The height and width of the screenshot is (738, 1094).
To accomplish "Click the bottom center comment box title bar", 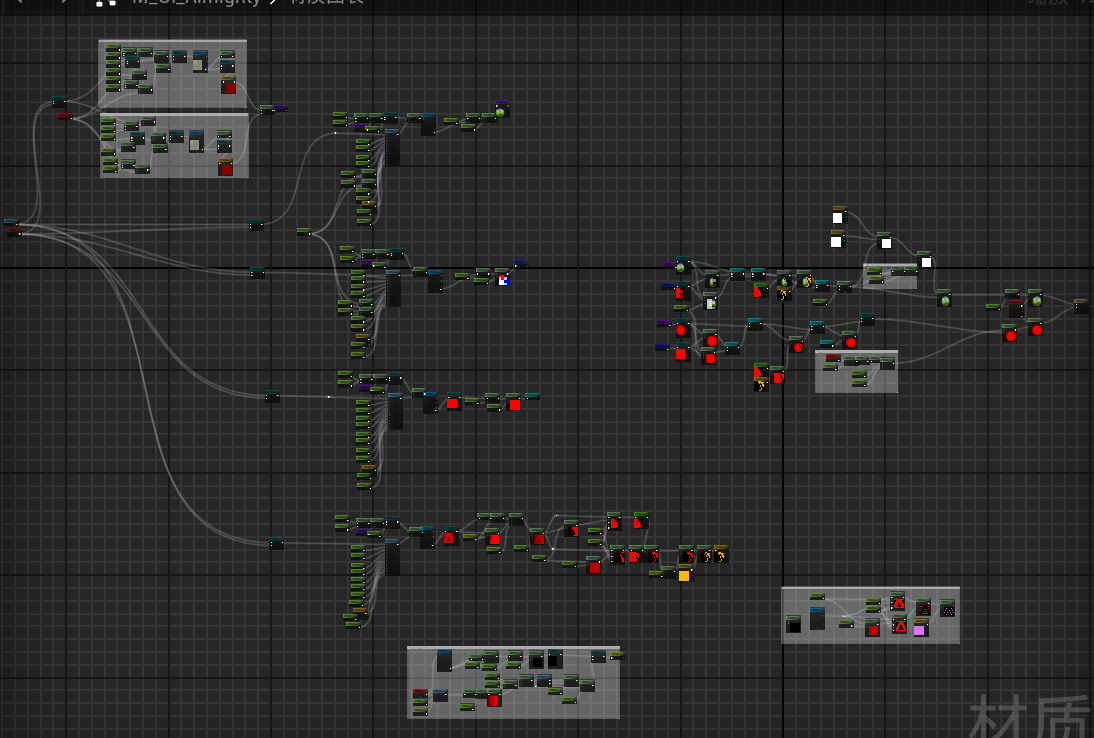I will tap(512, 650).
